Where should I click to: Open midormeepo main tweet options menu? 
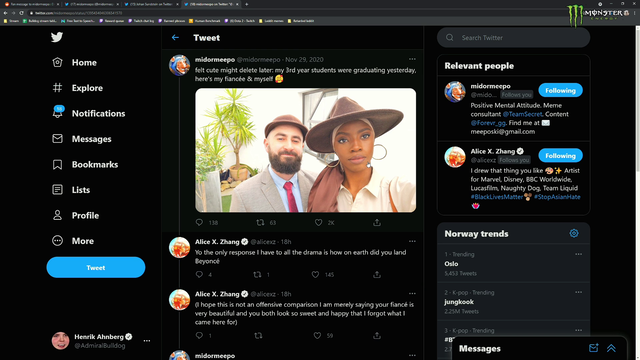[412, 59]
